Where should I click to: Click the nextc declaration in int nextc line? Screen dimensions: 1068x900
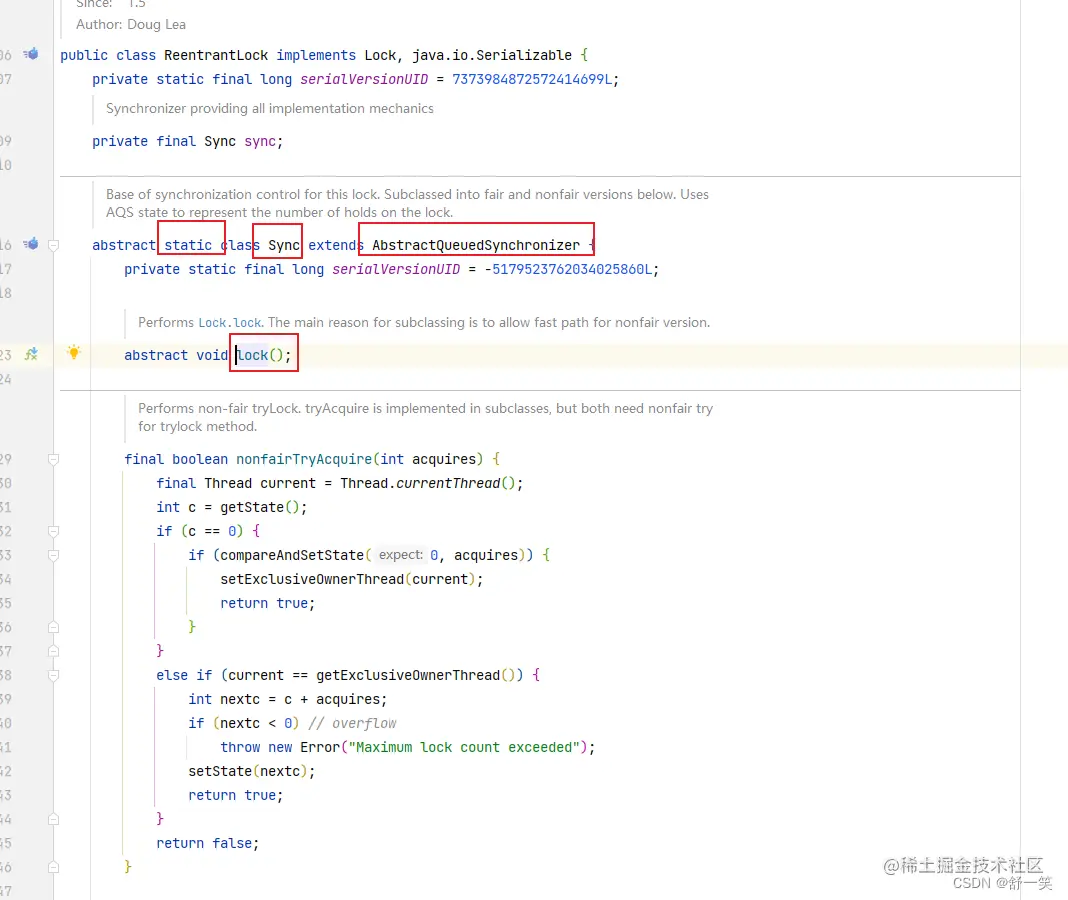click(x=240, y=699)
